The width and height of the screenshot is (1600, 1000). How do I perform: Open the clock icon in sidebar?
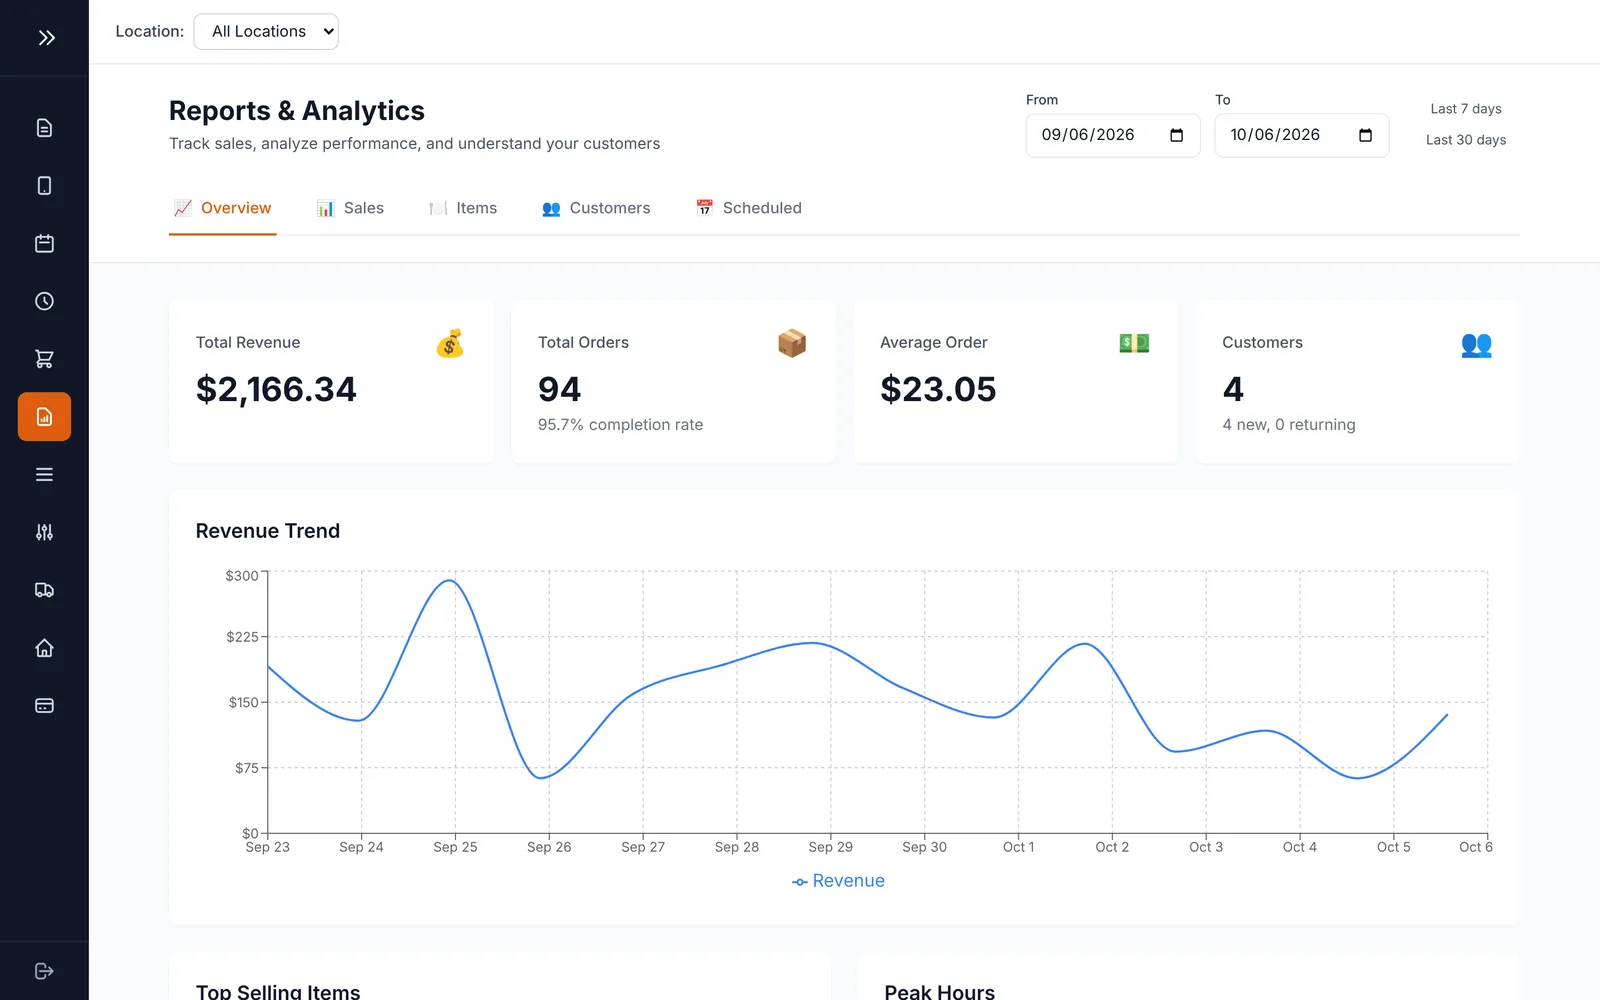[x=44, y=301]
